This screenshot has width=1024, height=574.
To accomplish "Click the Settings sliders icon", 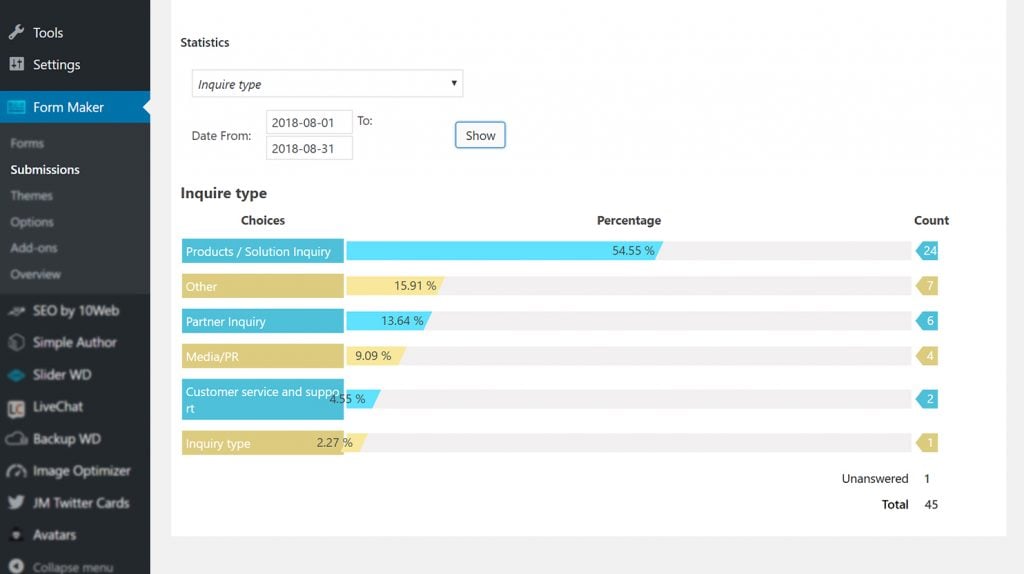I will (x=16, y=64).
